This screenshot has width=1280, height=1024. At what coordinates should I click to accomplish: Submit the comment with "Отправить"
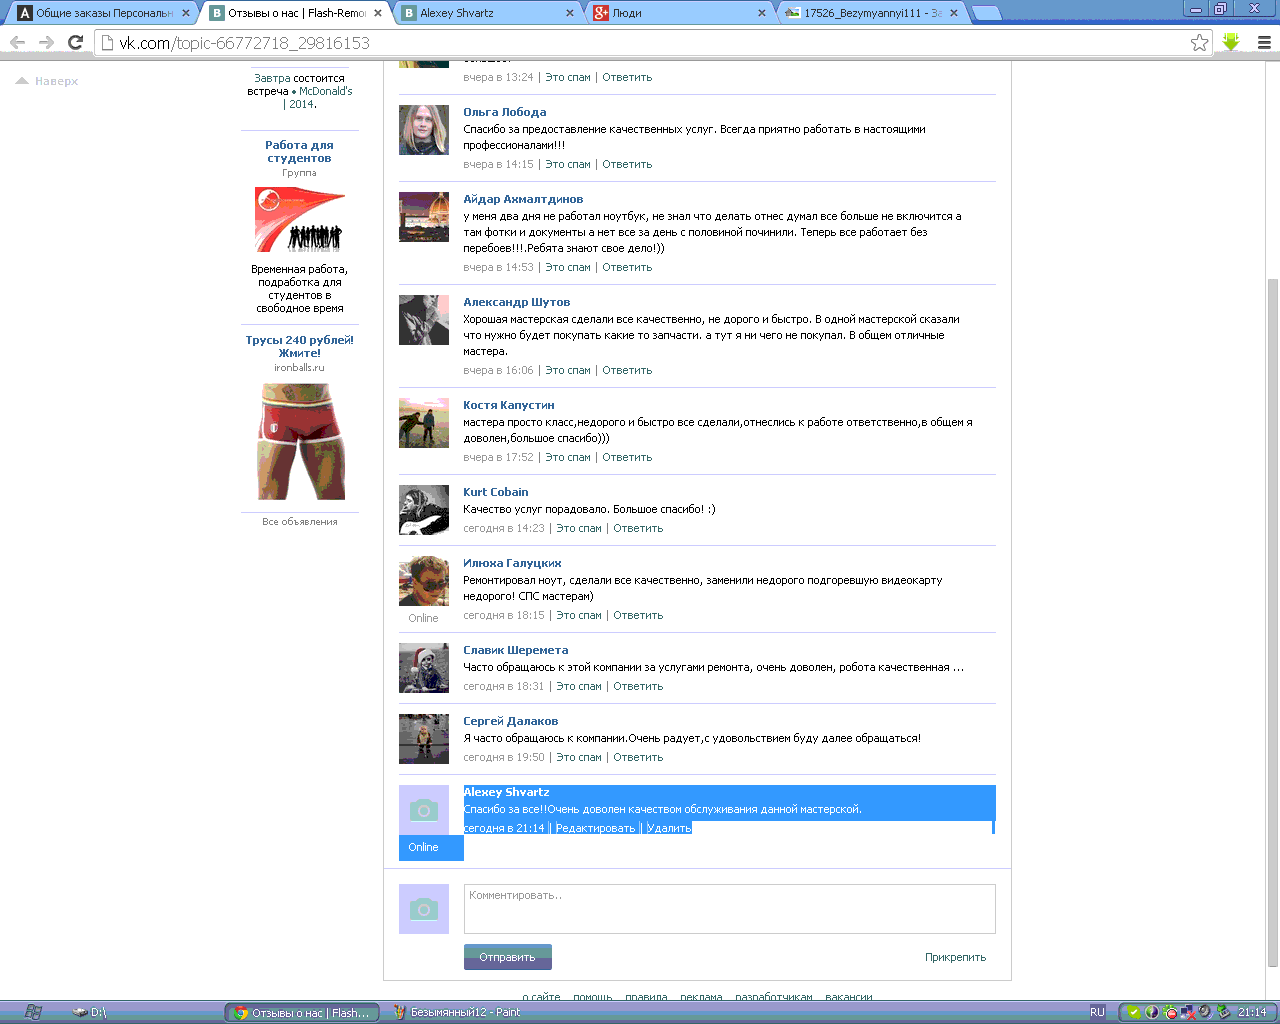(x=507, y=957)
